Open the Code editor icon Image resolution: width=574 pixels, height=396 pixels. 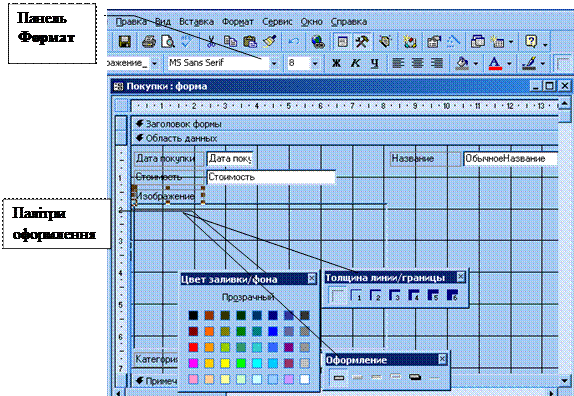tap(410, 42)
